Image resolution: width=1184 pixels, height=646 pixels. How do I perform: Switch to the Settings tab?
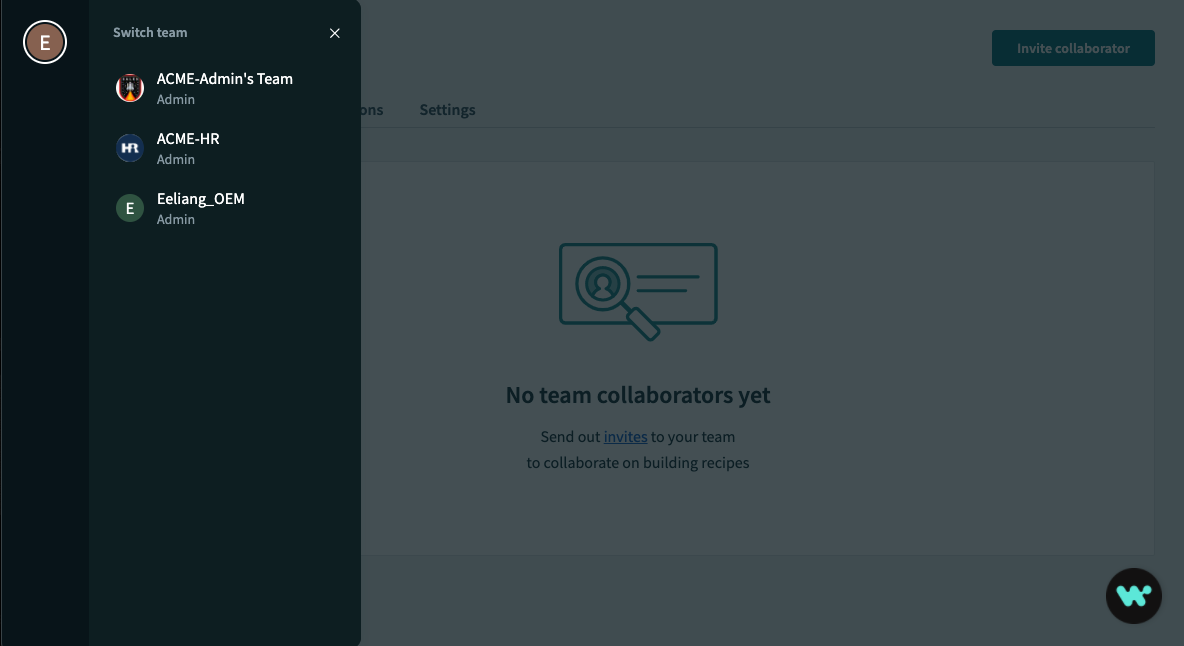[x=447, y=110]
